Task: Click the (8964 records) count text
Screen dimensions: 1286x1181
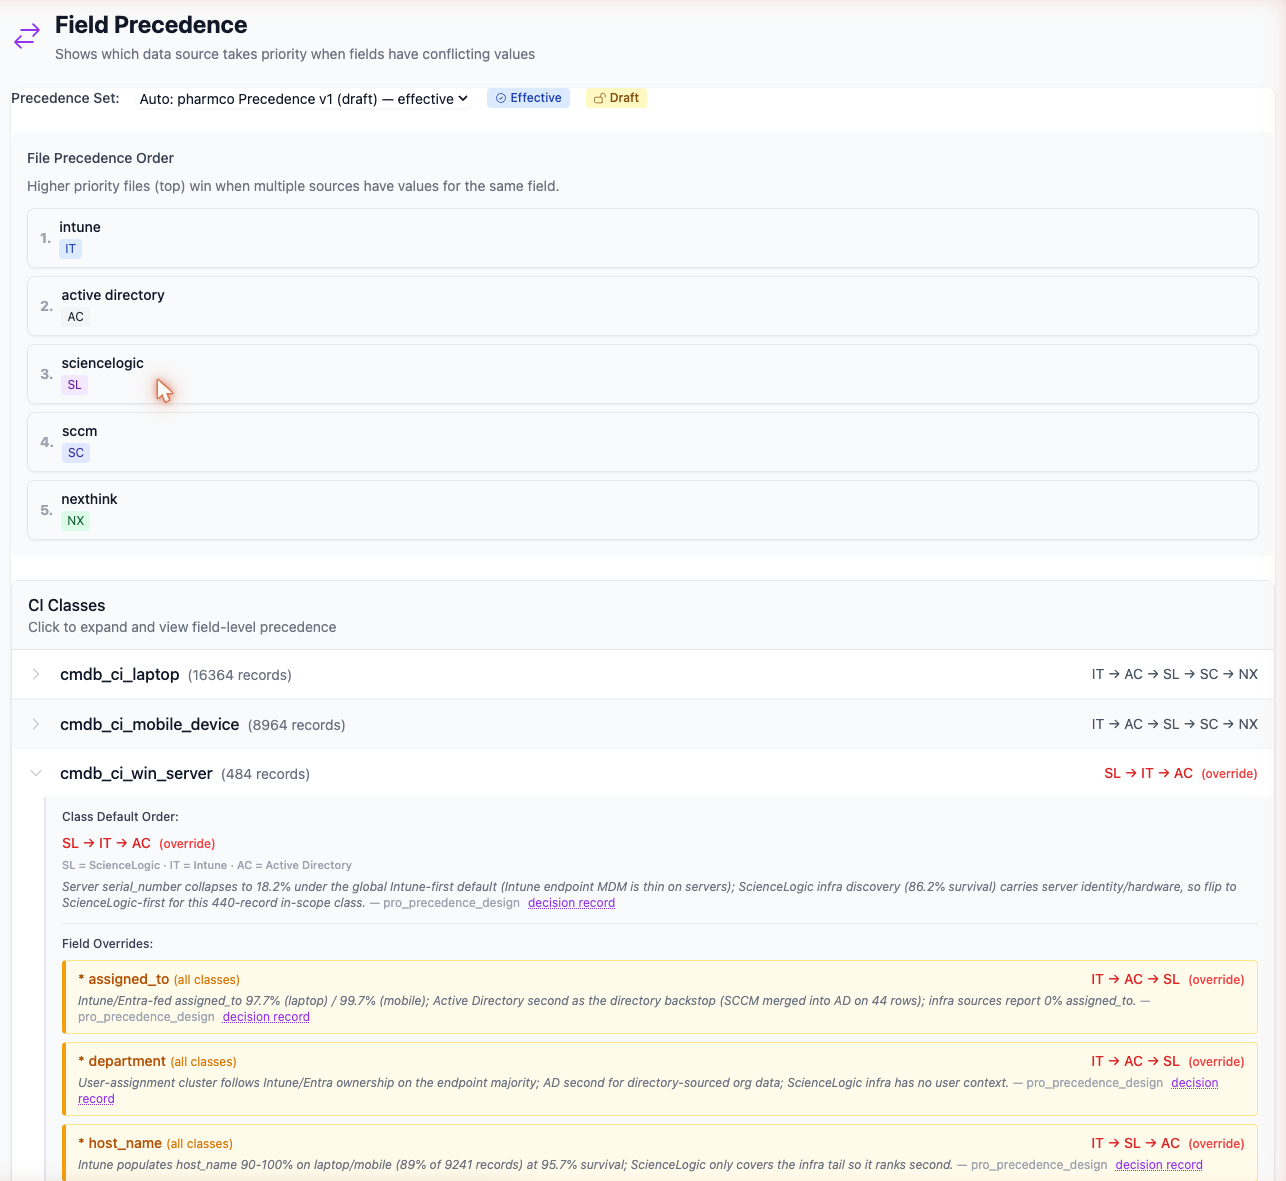Action: click(x=297, y=725)
